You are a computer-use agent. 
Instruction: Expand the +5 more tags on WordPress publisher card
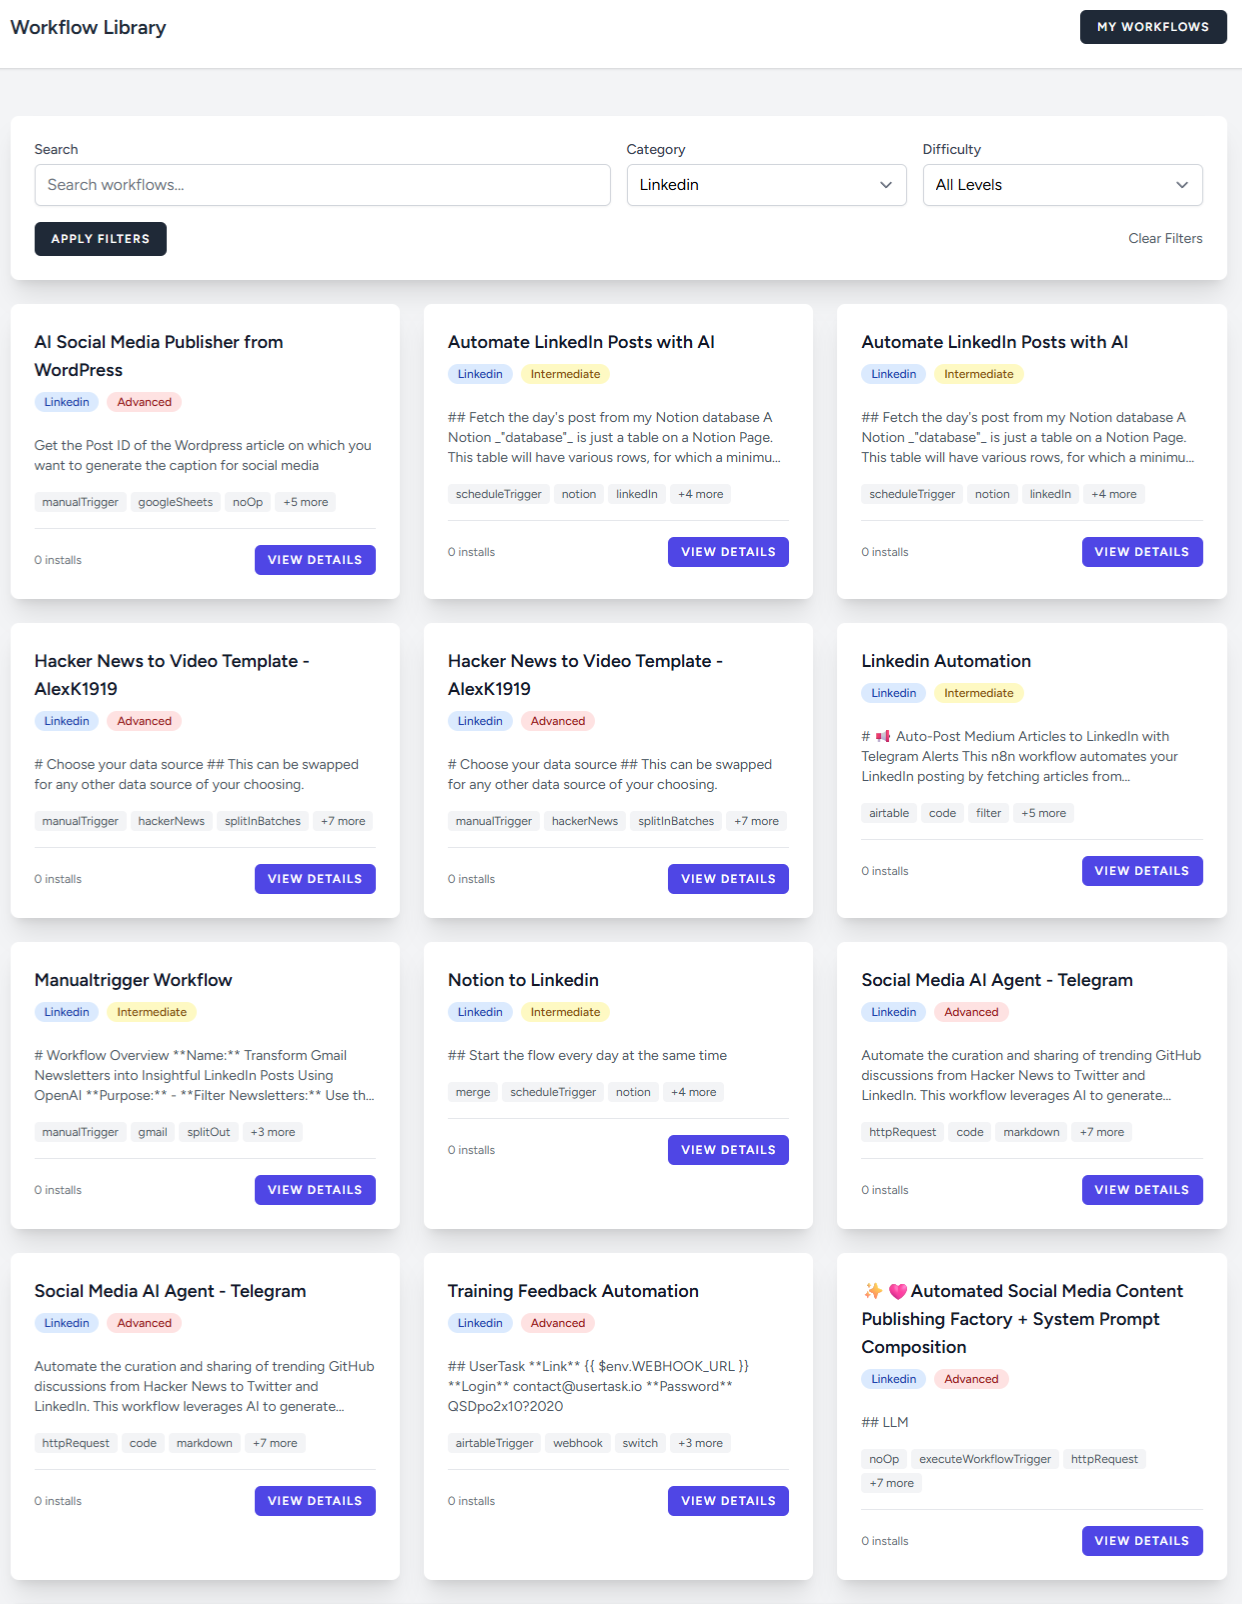[x=305, y=502]
